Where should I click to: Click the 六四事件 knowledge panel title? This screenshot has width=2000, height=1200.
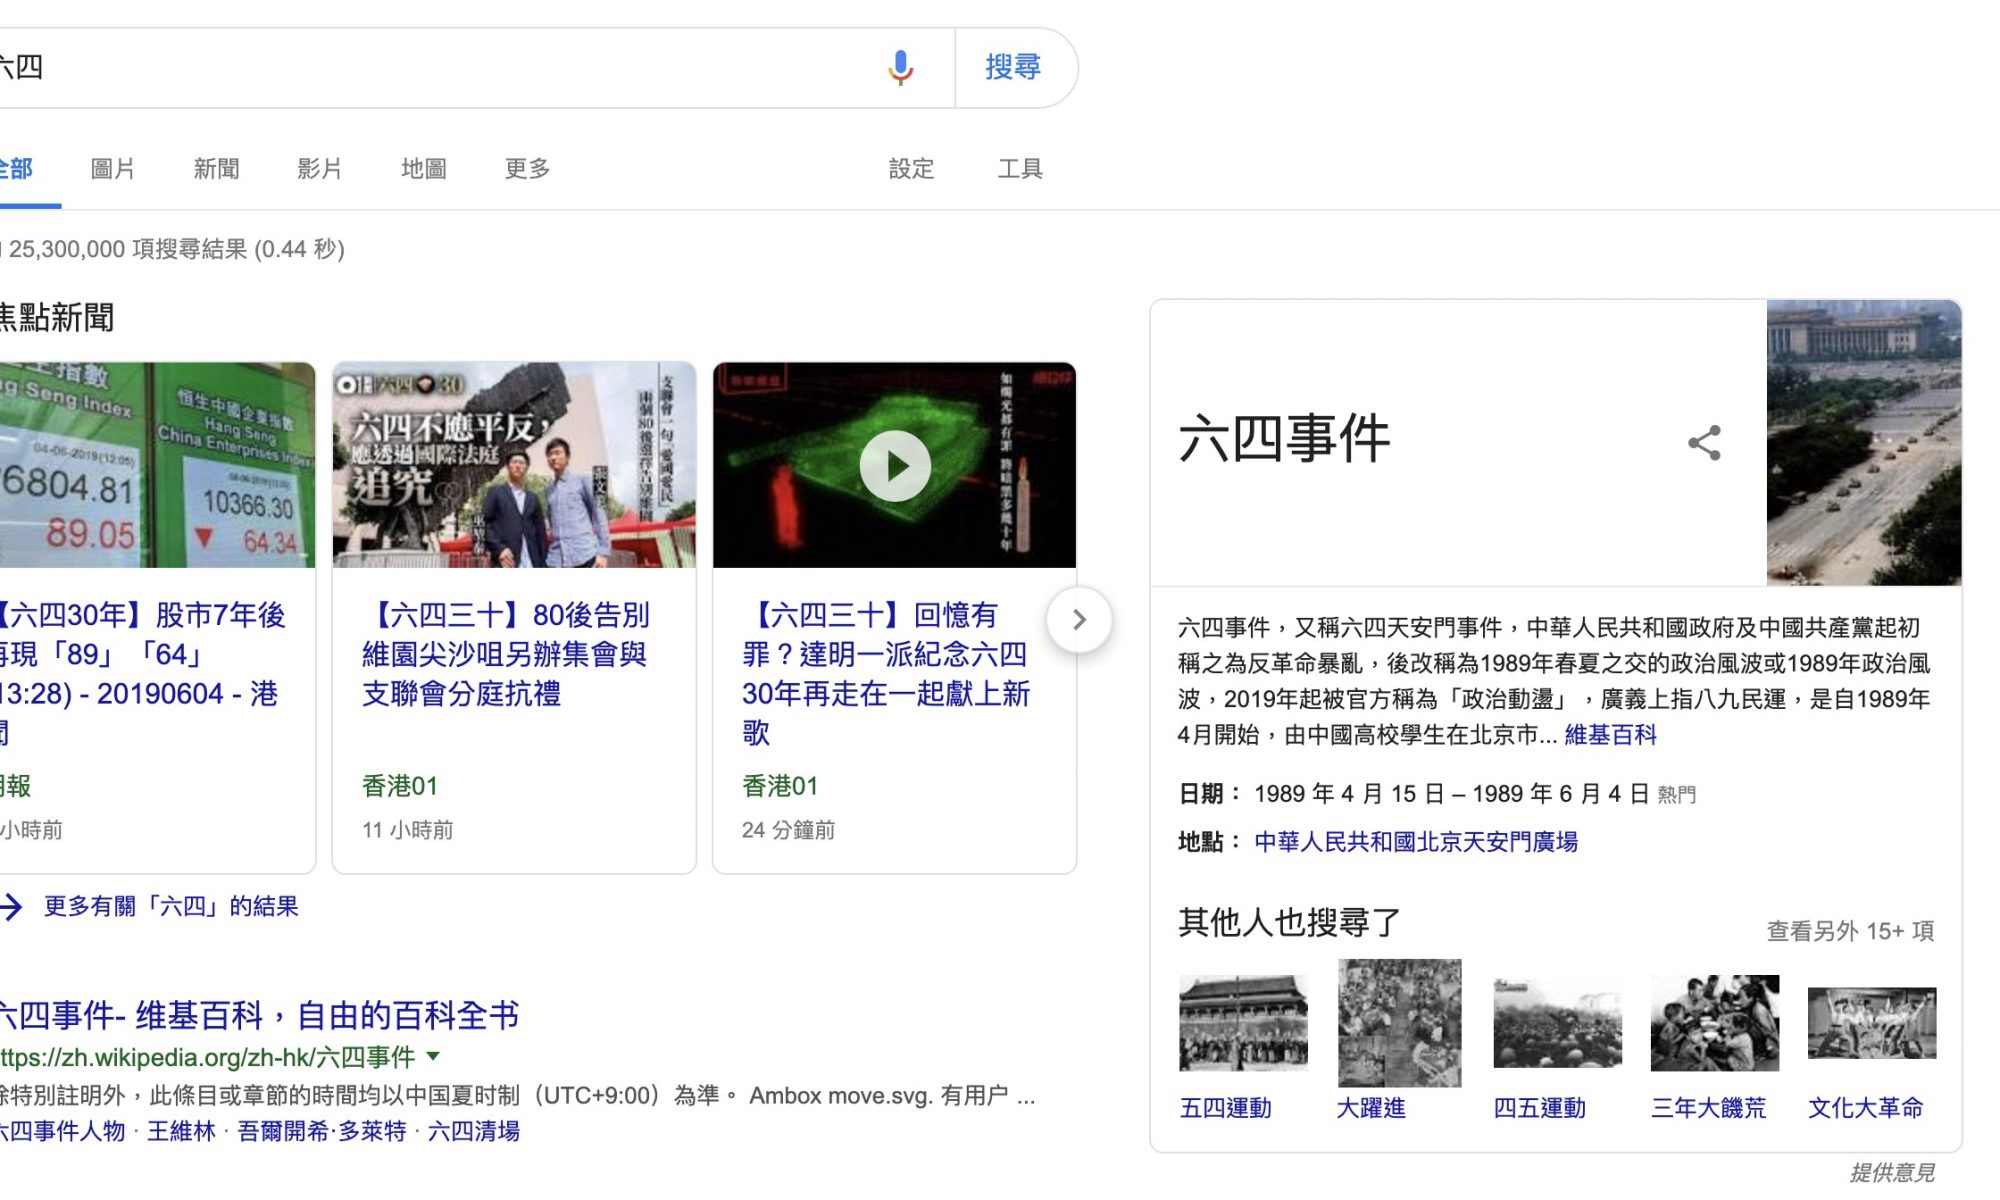(x=1285, y=439)
